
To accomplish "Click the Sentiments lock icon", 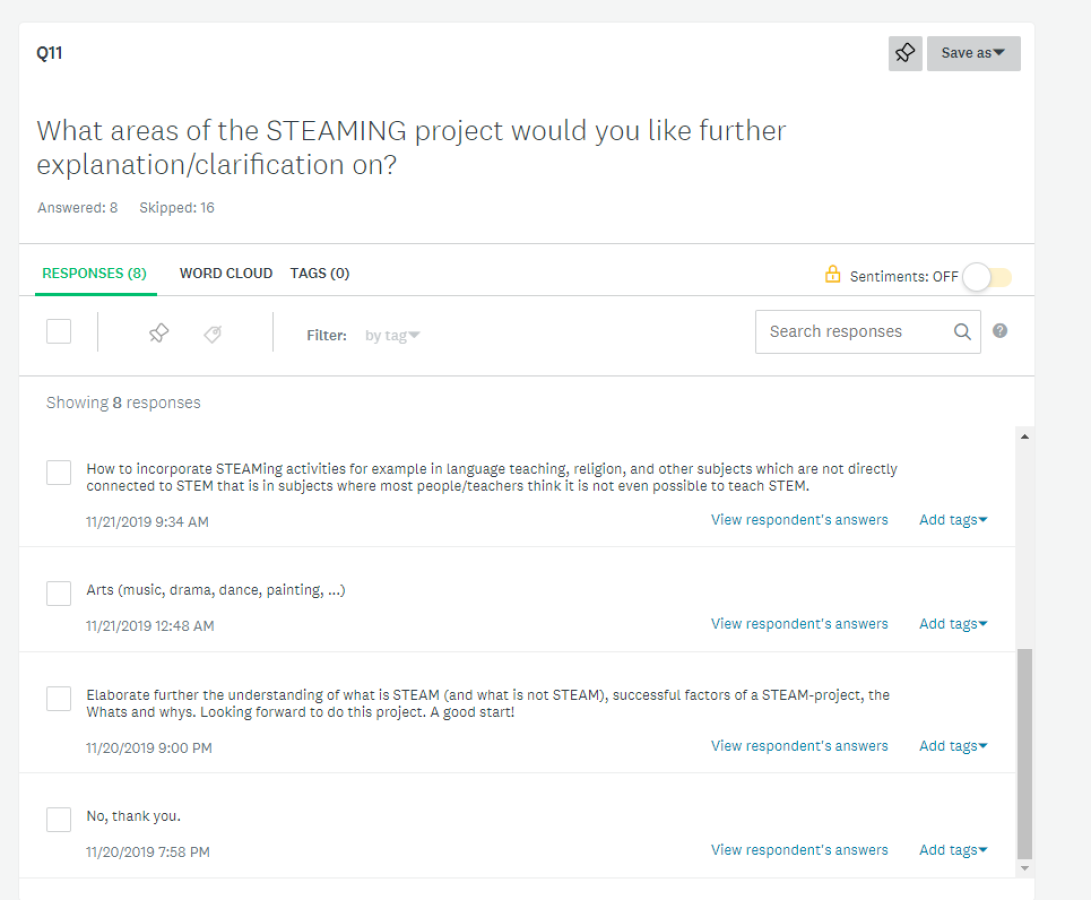I will (x=832, y=274).
